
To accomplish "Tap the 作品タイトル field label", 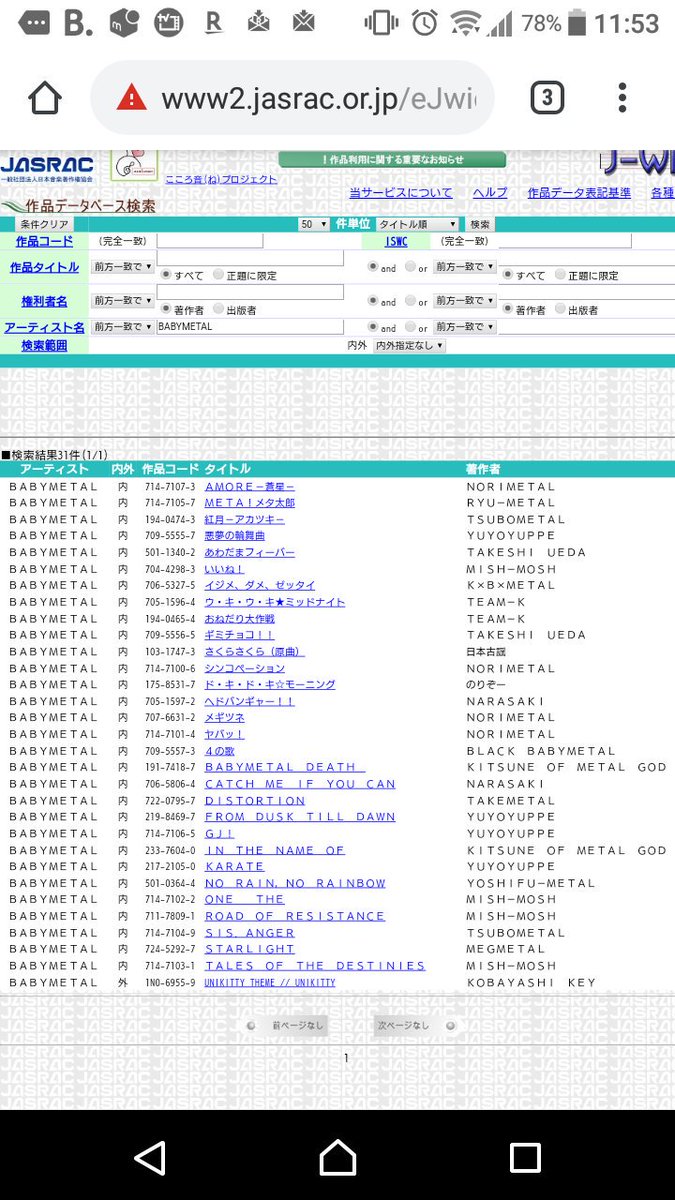I will pos(44,267).
